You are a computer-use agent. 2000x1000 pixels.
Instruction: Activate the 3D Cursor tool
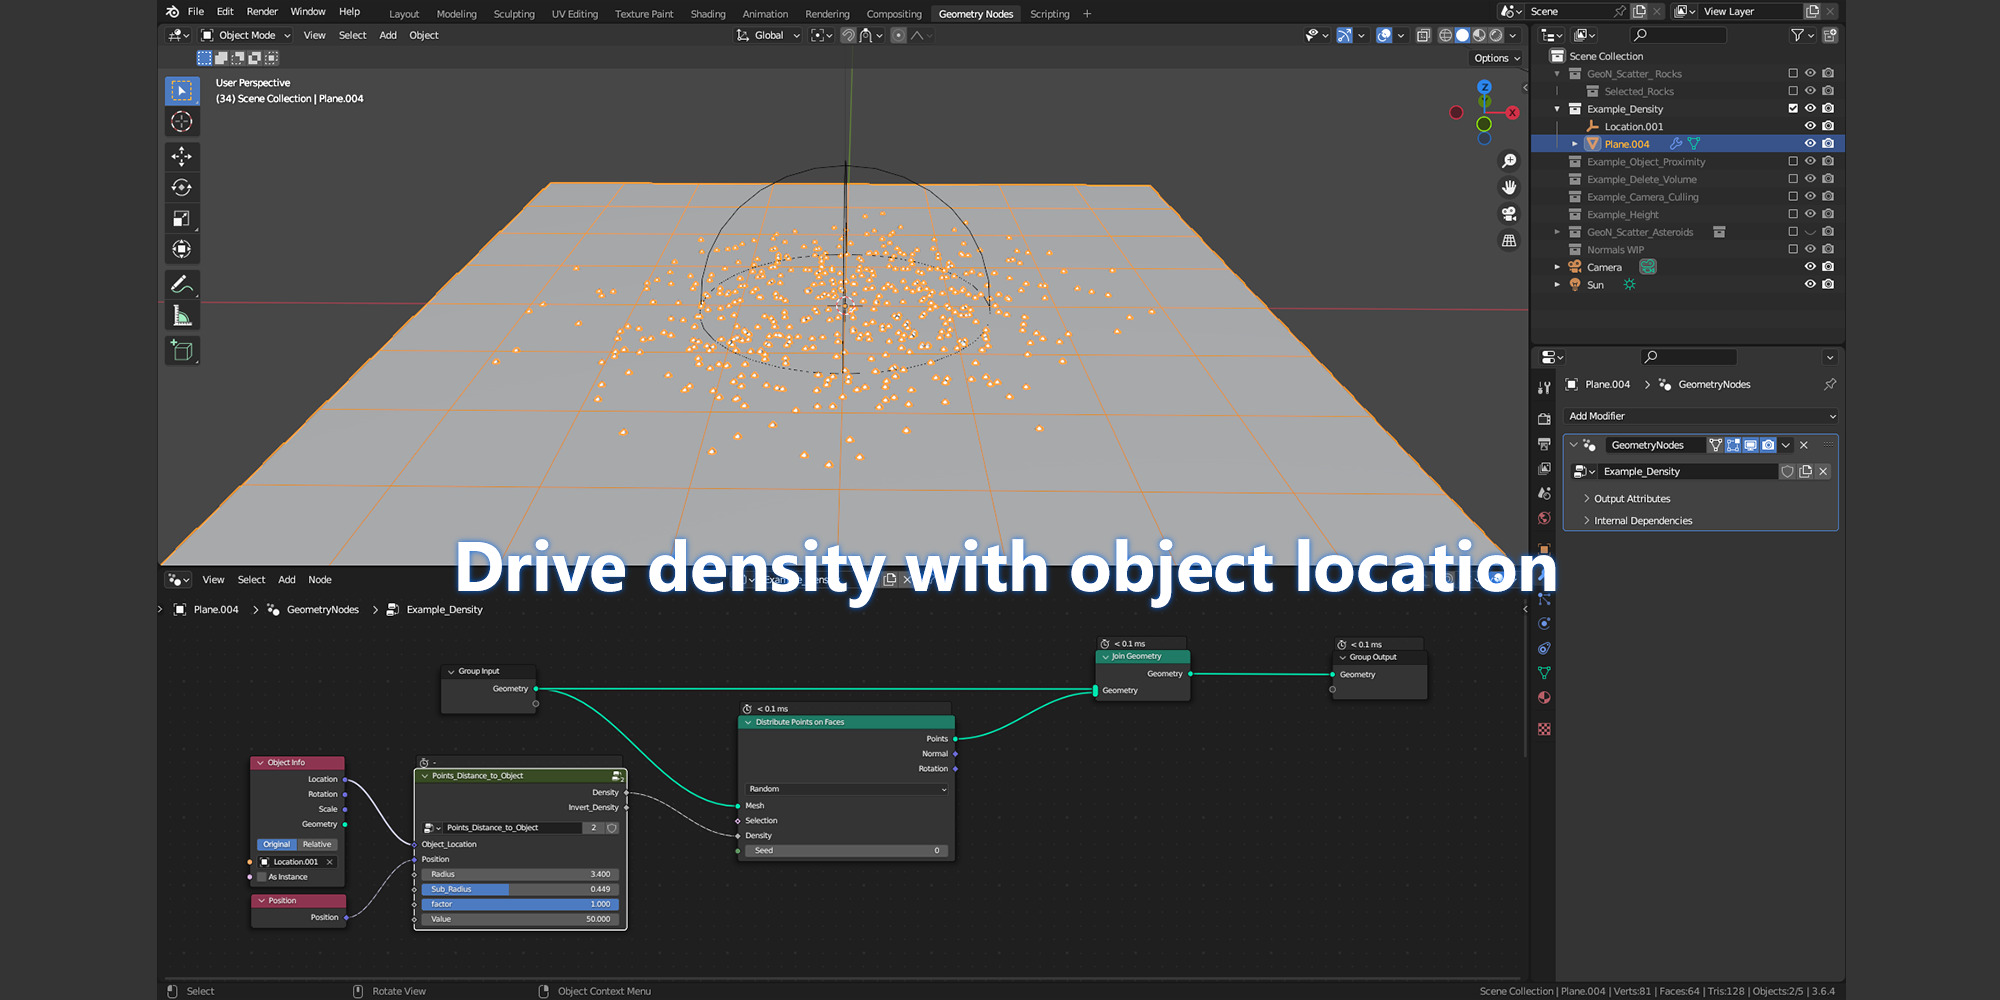point(182,122)
